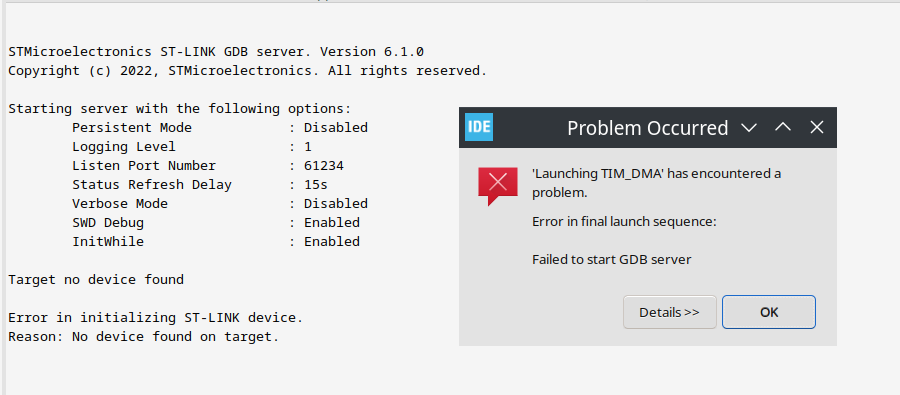Click the Persistent Mode Disabled console line
900x395 pixels.
pyautogui.click(x=220, y=127)
